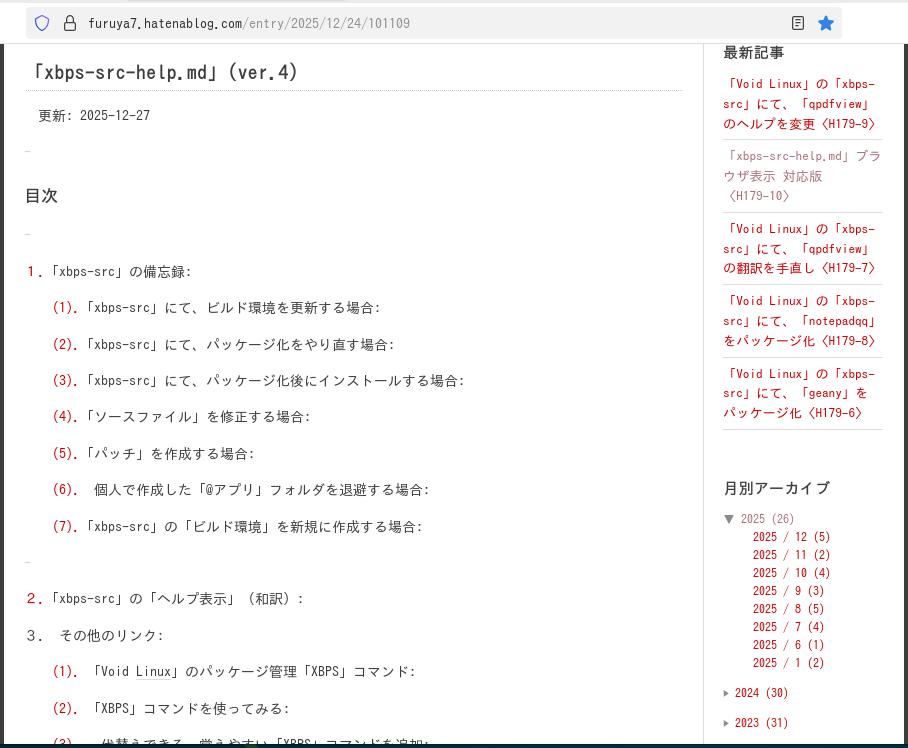Expand the 2024 (30) archive triangle
This screenshot has height=748, width=908.
(x=726, y=693)
